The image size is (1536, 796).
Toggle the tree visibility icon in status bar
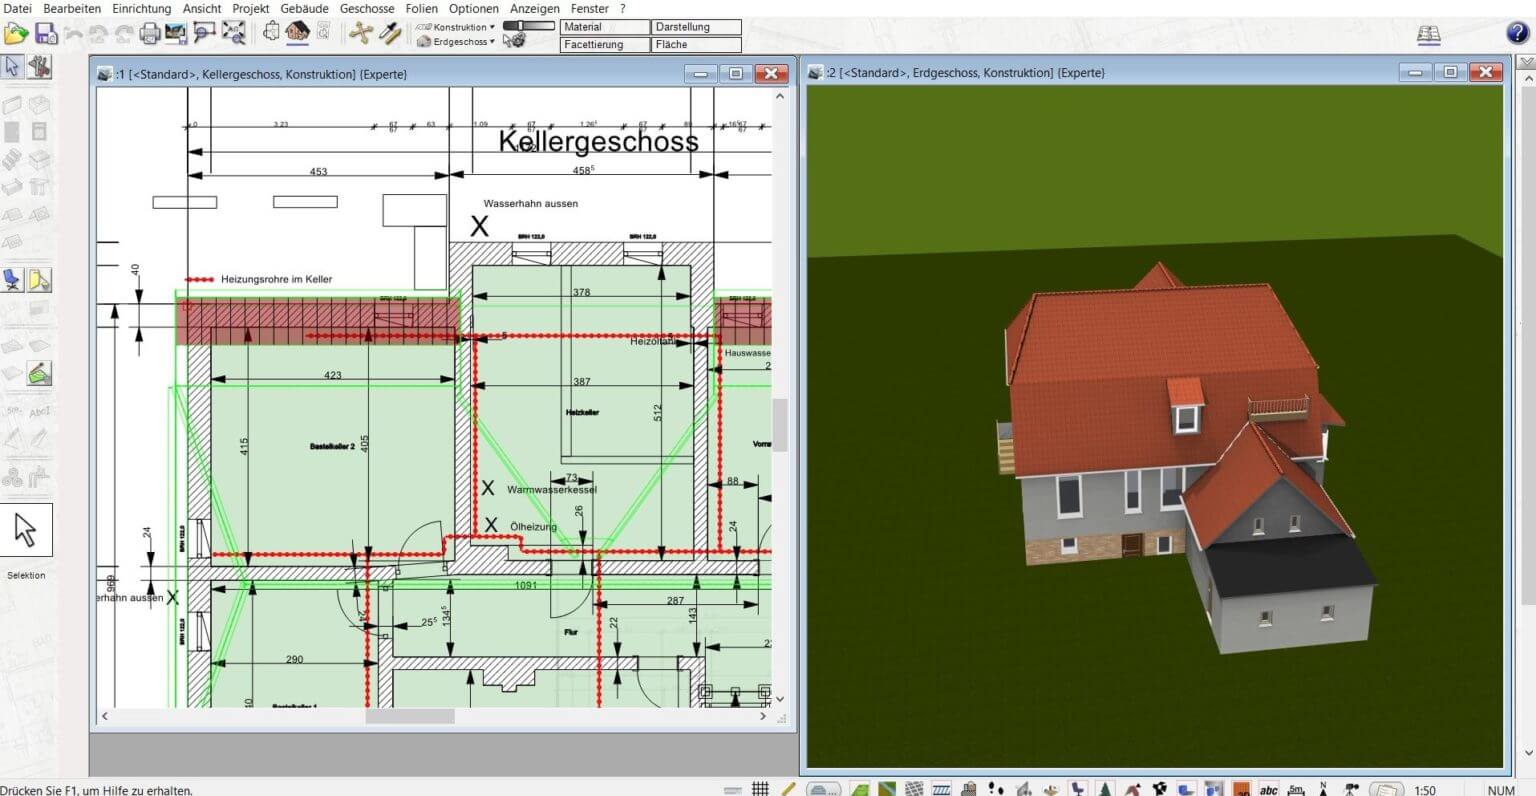[1105, 788]
